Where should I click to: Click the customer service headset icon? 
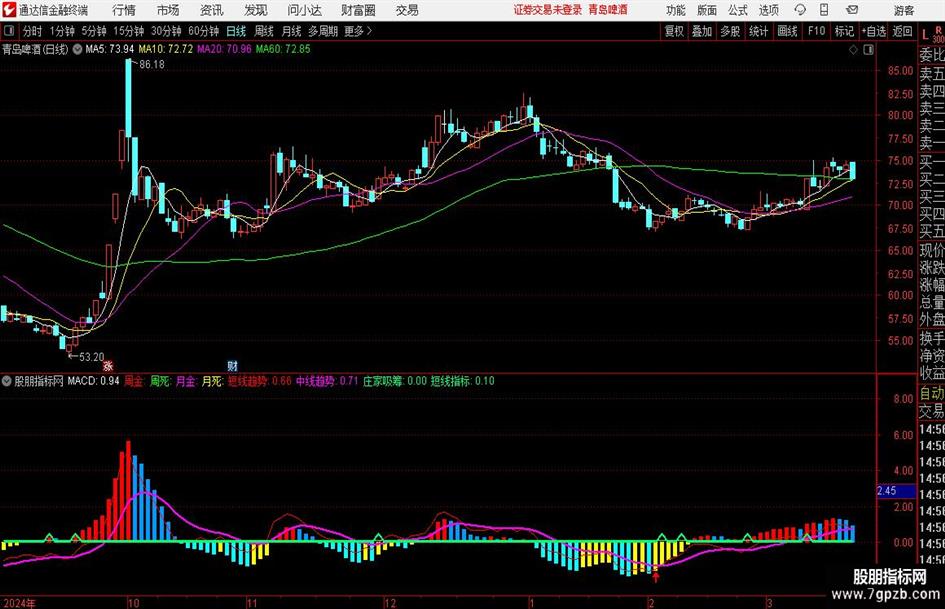(800, 10)
